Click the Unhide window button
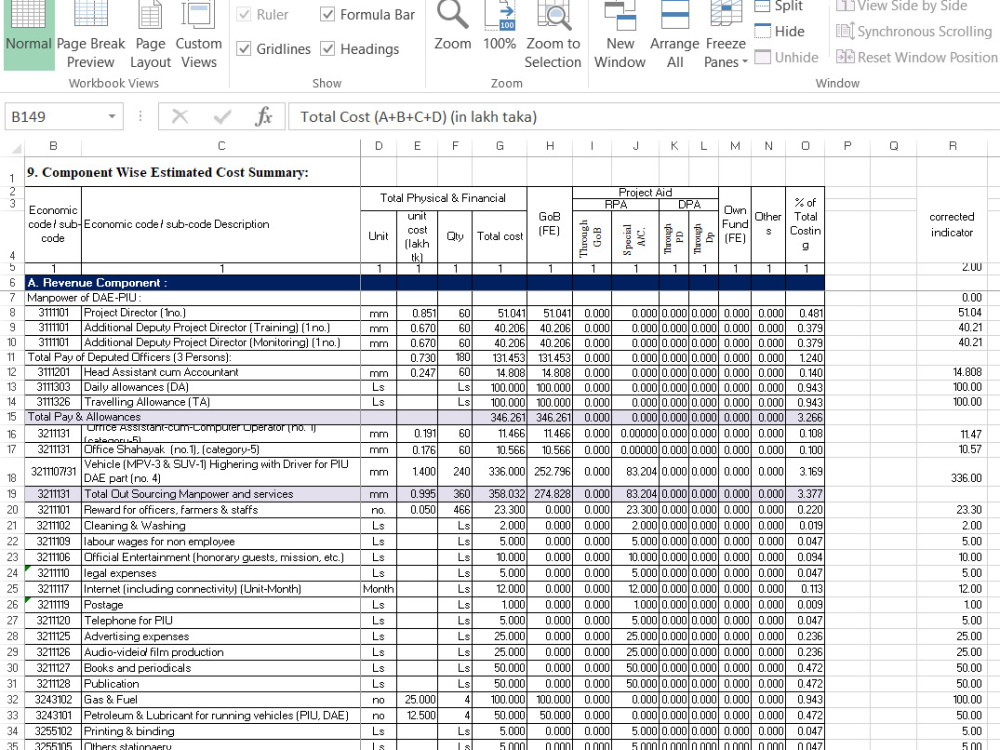1000x750 pixels. (x=786, y=57)
